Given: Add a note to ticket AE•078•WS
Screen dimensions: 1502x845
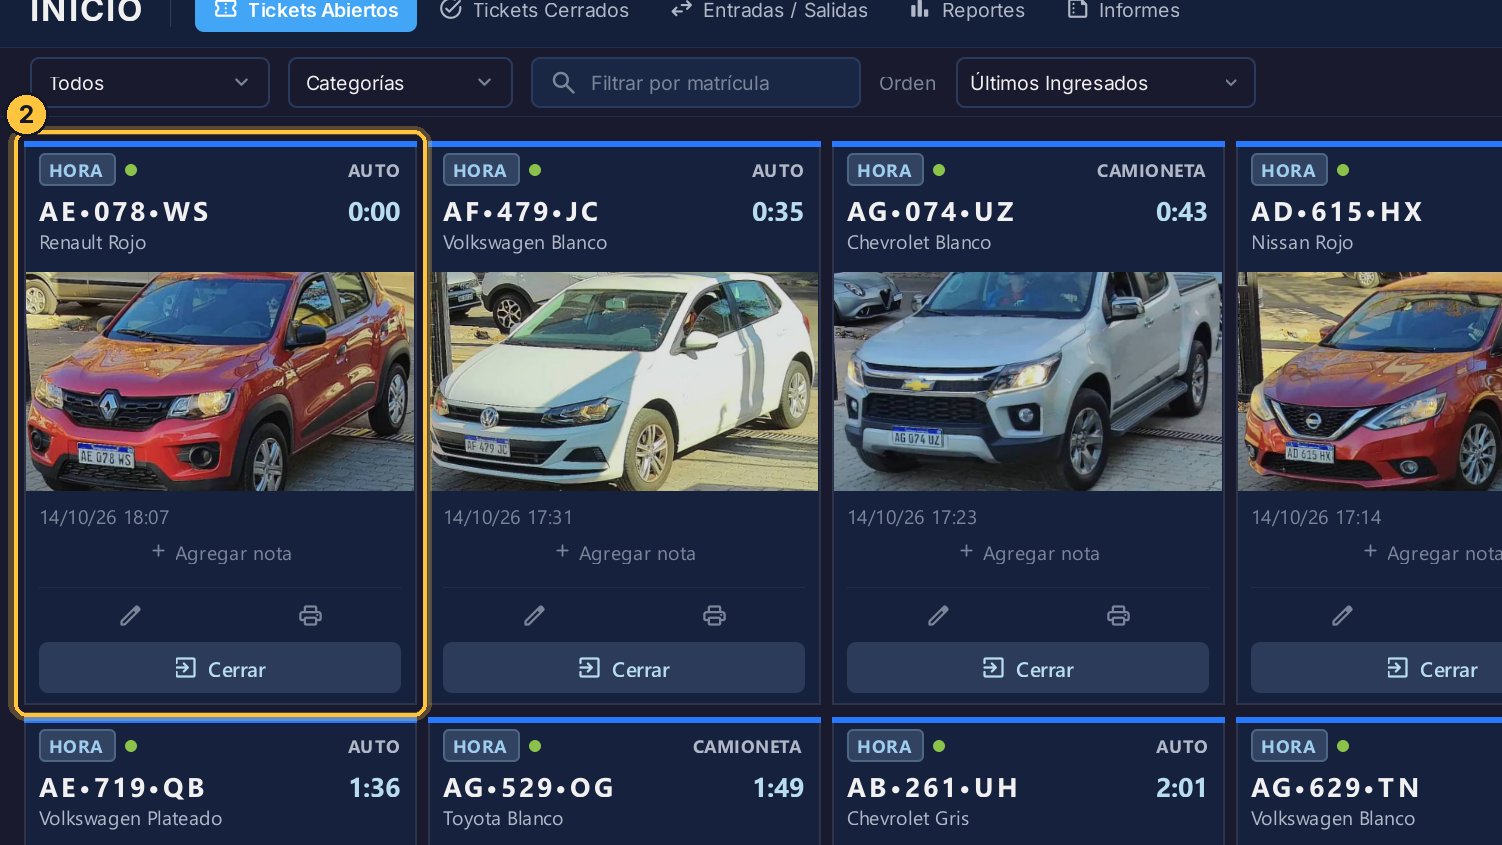Looking at the screenshot, I should (221, 553).
